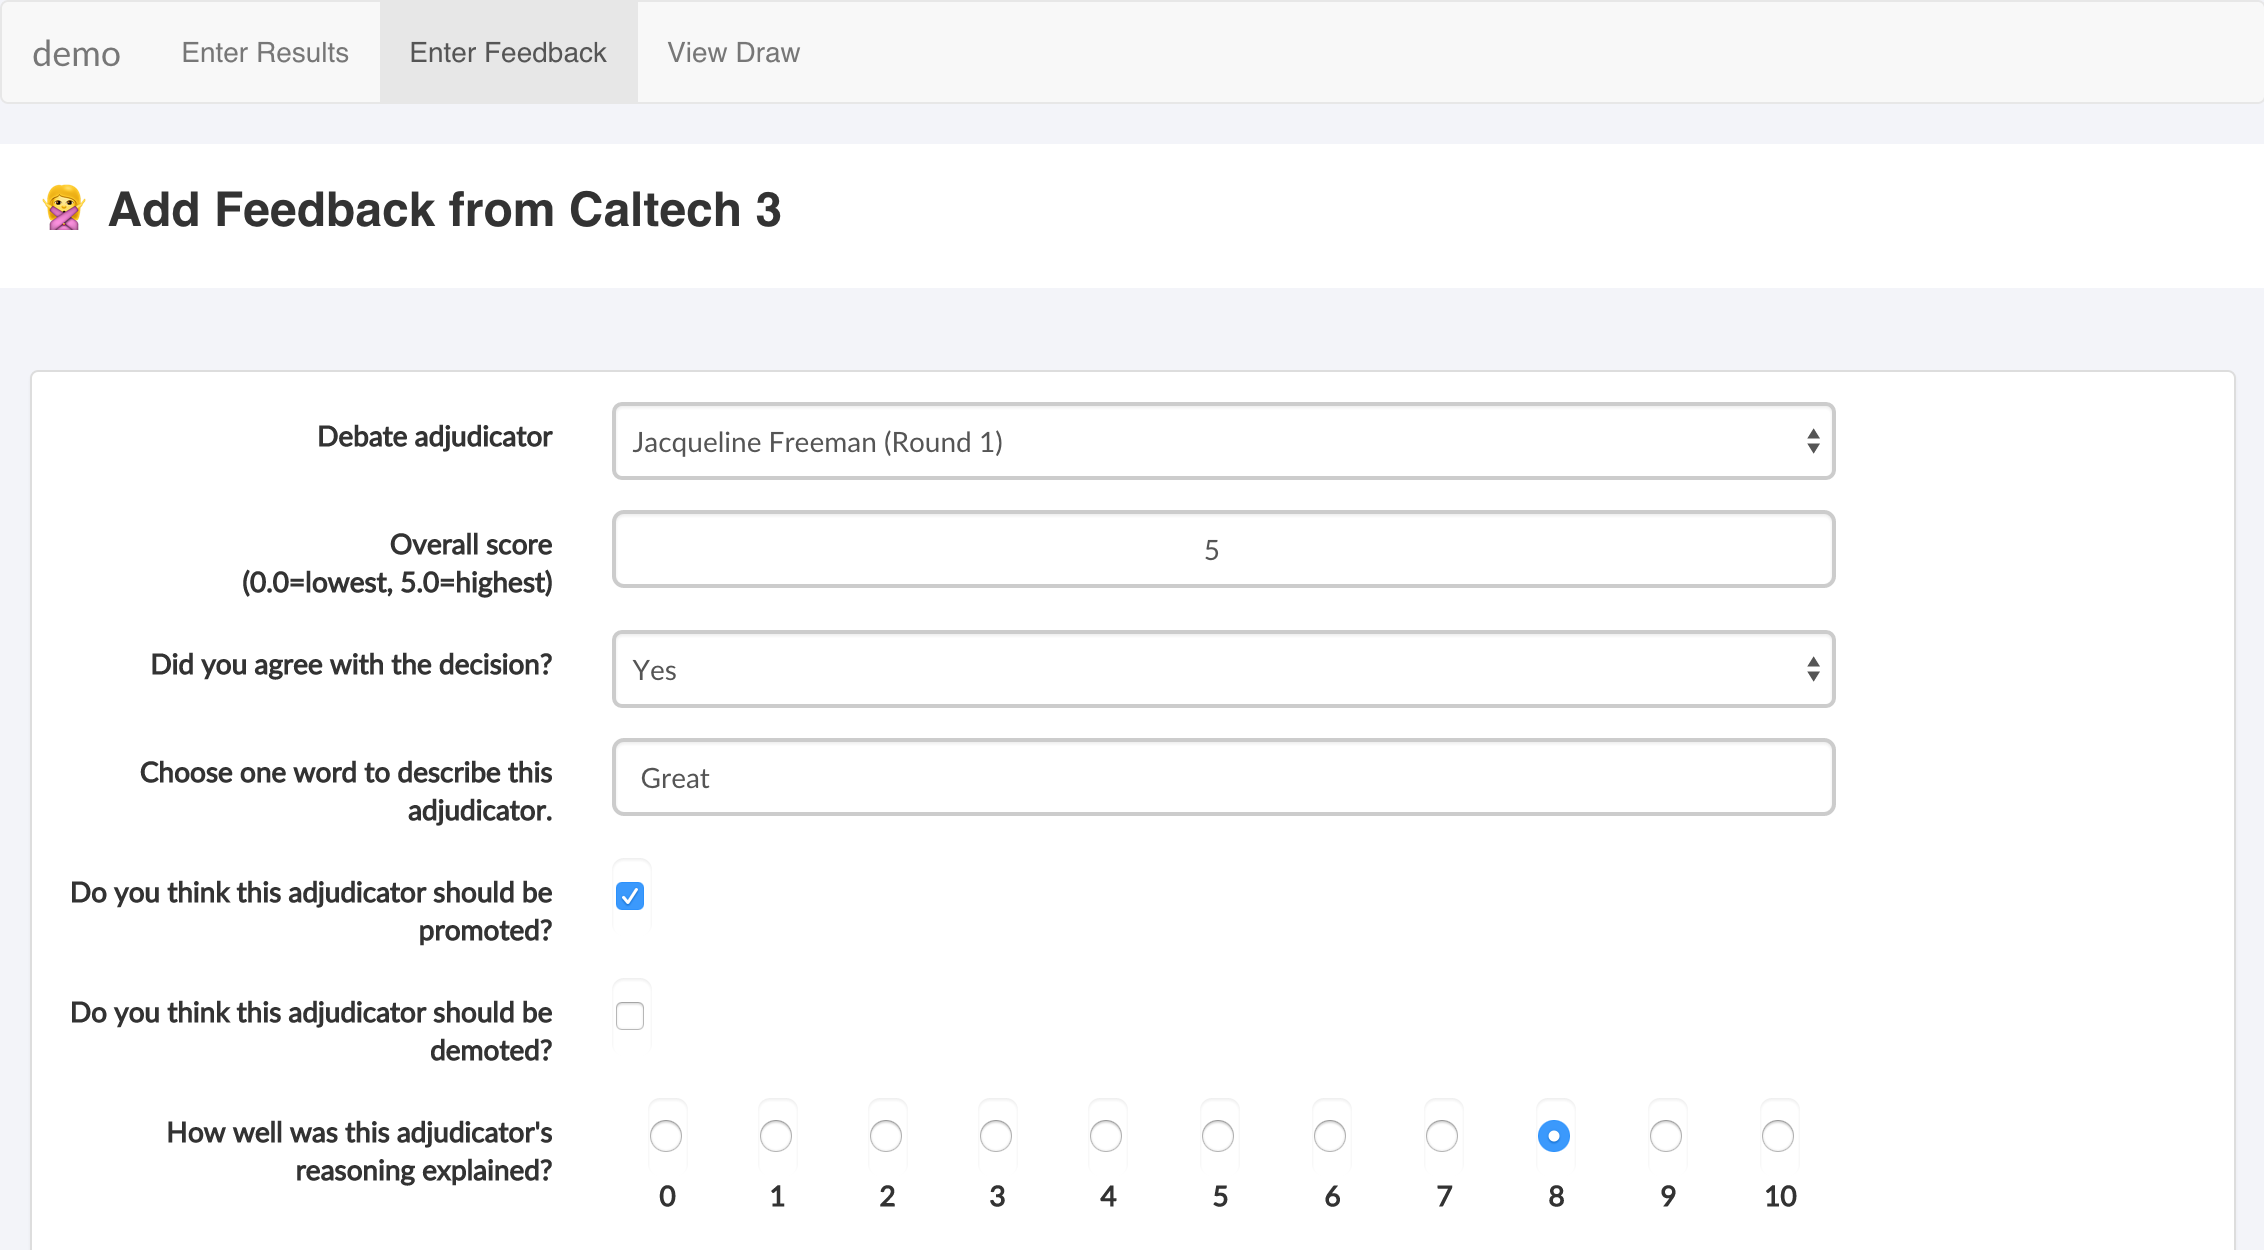Open the Debate adjudicator dropdown

click(1223, 441)
